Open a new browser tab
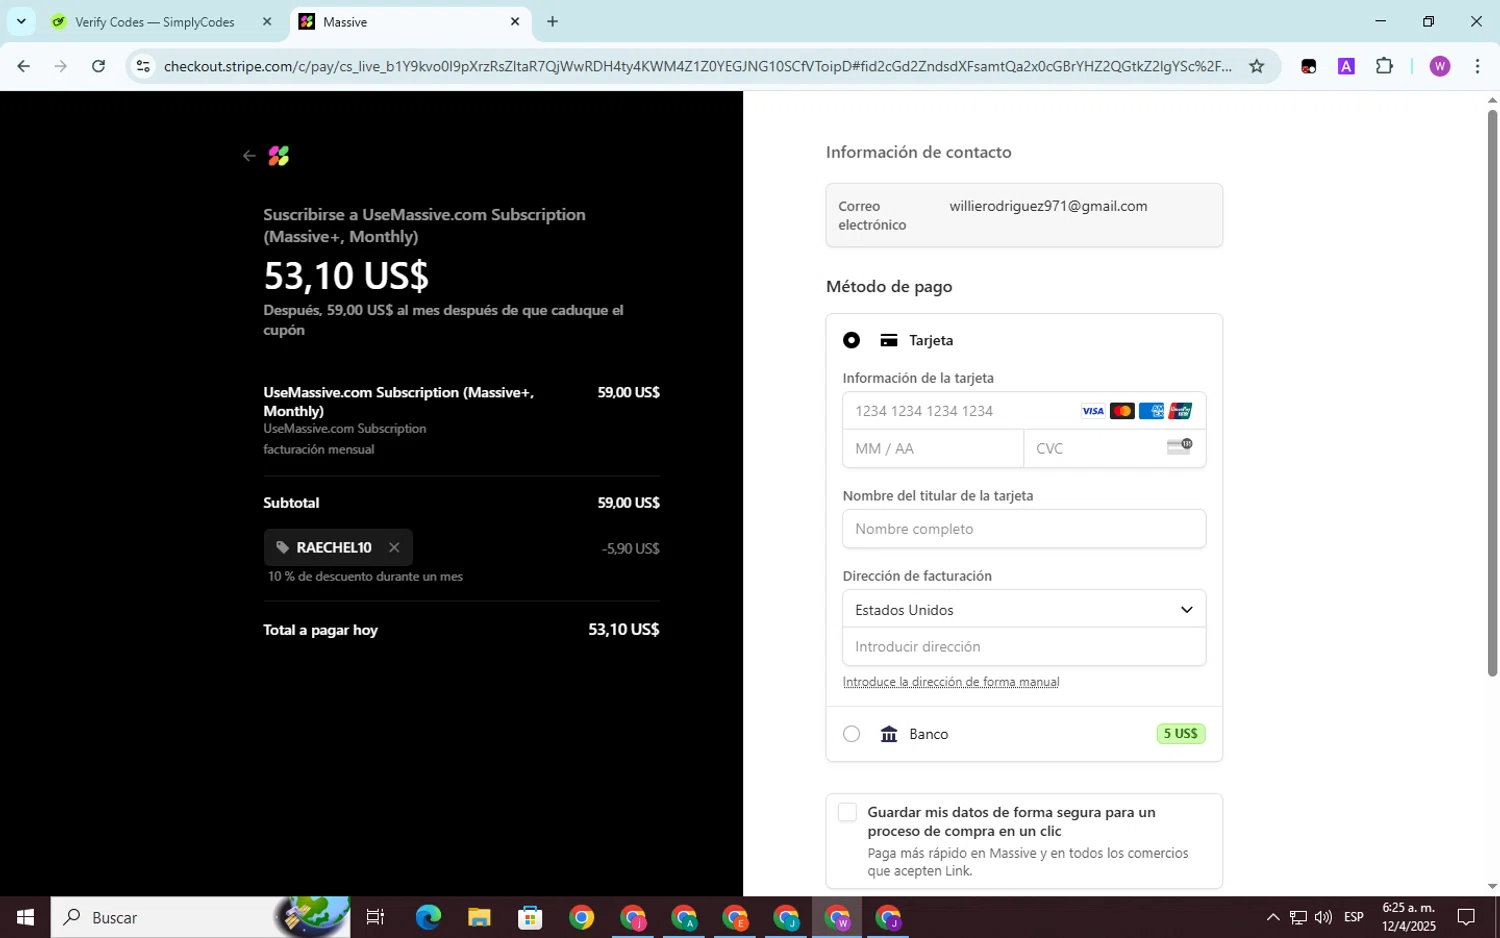The height and width of the screenshot is (938, 1500). (x=552, y=21)
